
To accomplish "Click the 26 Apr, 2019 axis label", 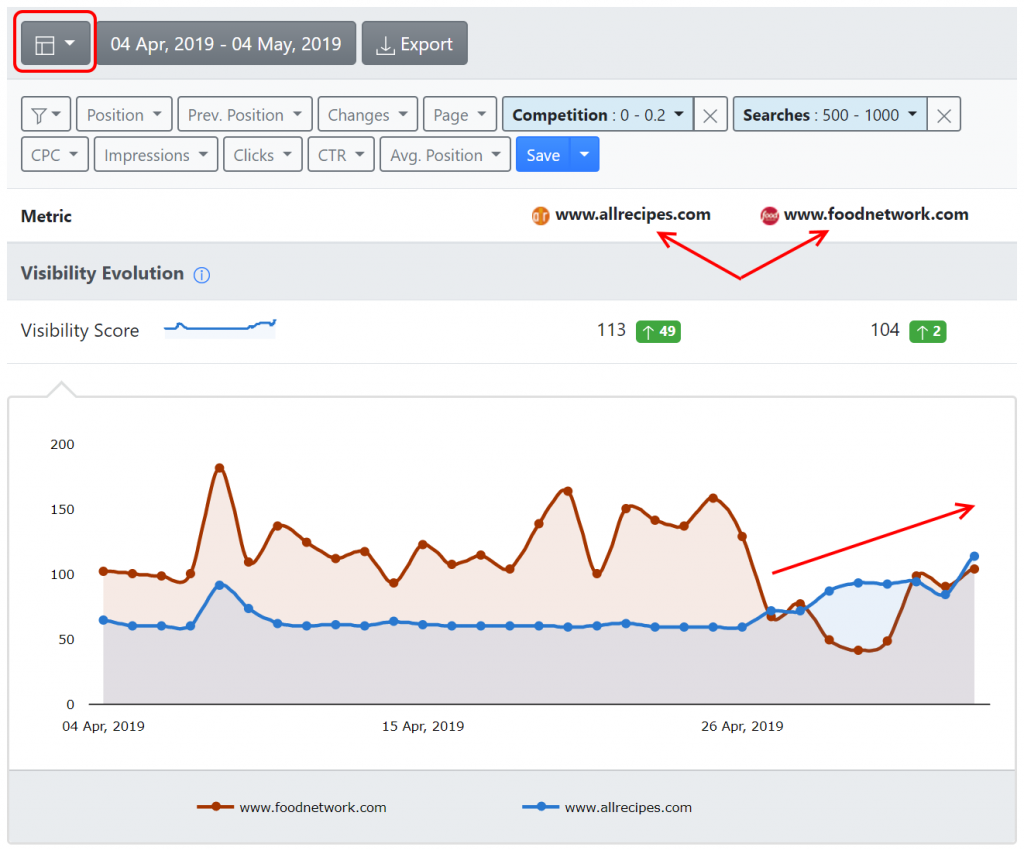I will click(x=742, y=726).
